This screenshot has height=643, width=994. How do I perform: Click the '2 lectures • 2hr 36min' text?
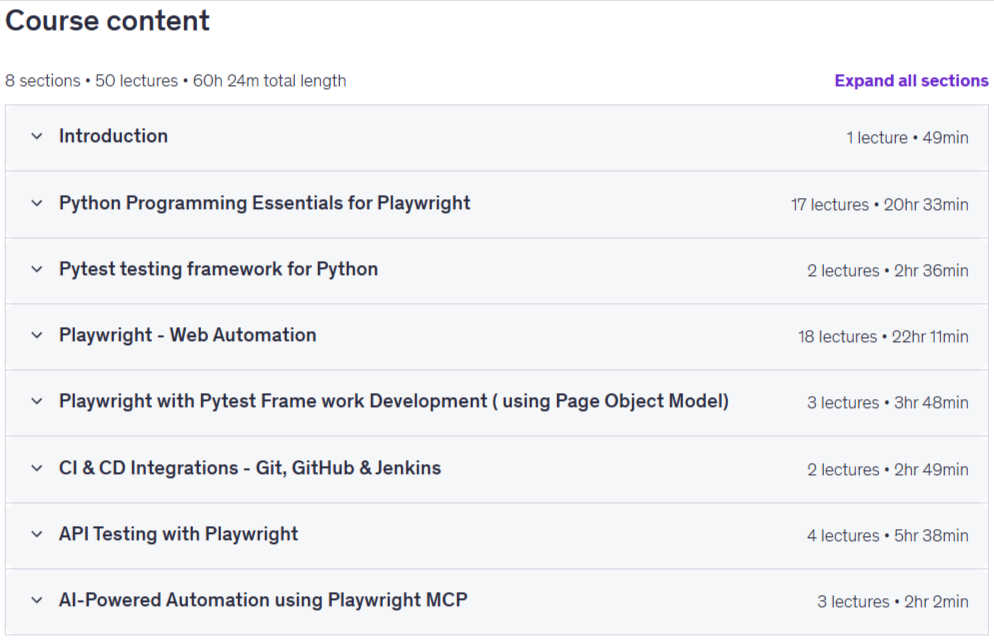tap(888, 271)
